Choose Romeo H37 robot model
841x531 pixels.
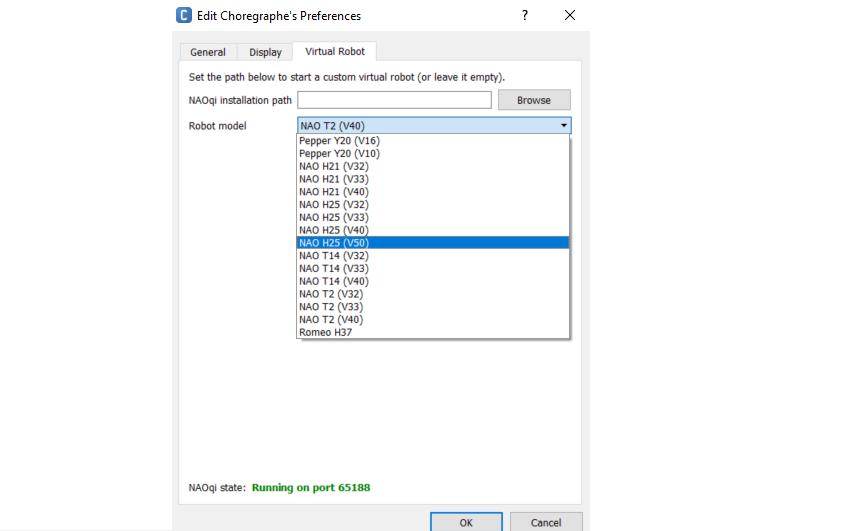tap(433, 333)
